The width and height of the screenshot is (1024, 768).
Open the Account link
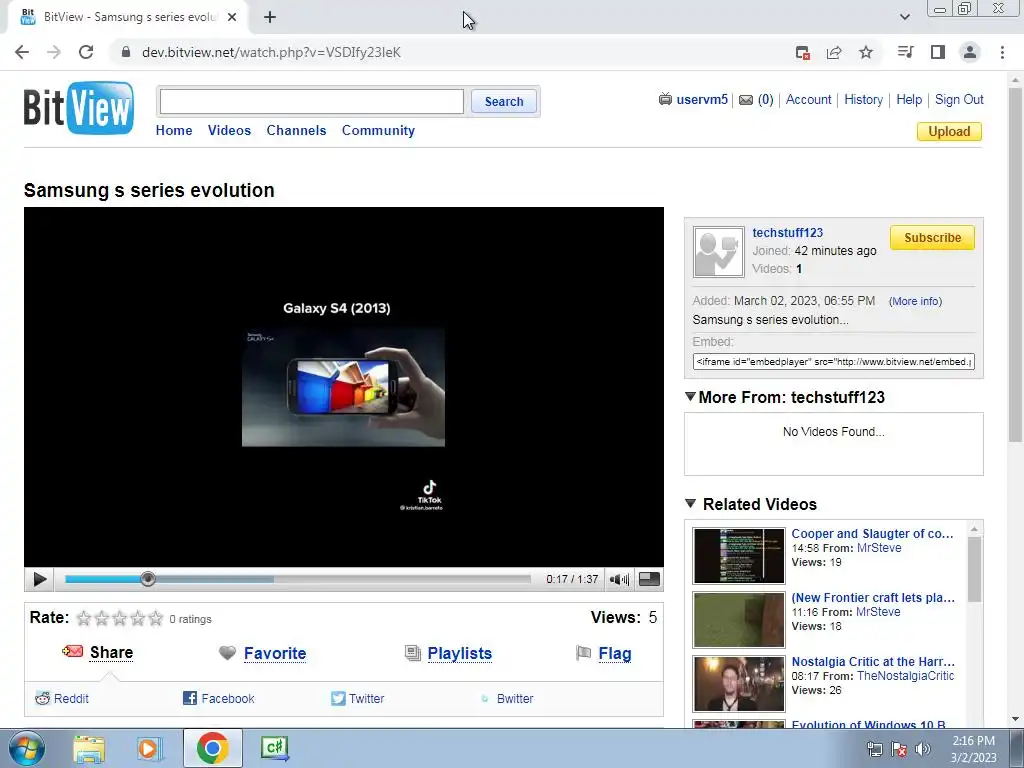(x=808, y=99)
